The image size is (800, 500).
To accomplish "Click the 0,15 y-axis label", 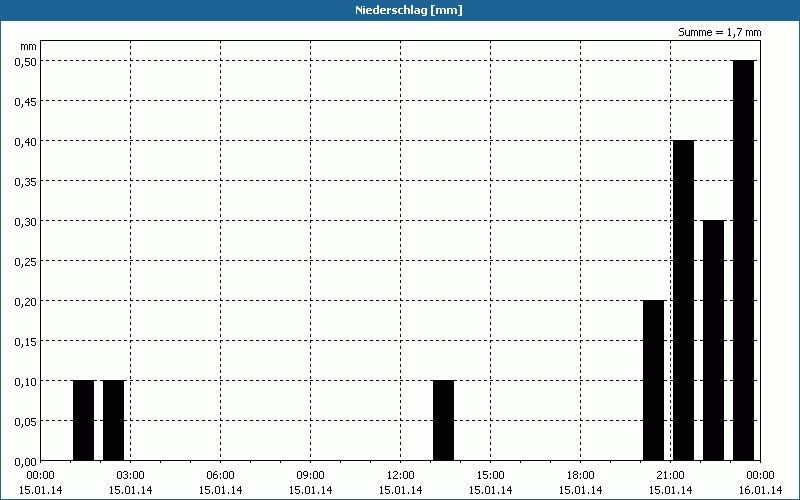I will (26, 341).
